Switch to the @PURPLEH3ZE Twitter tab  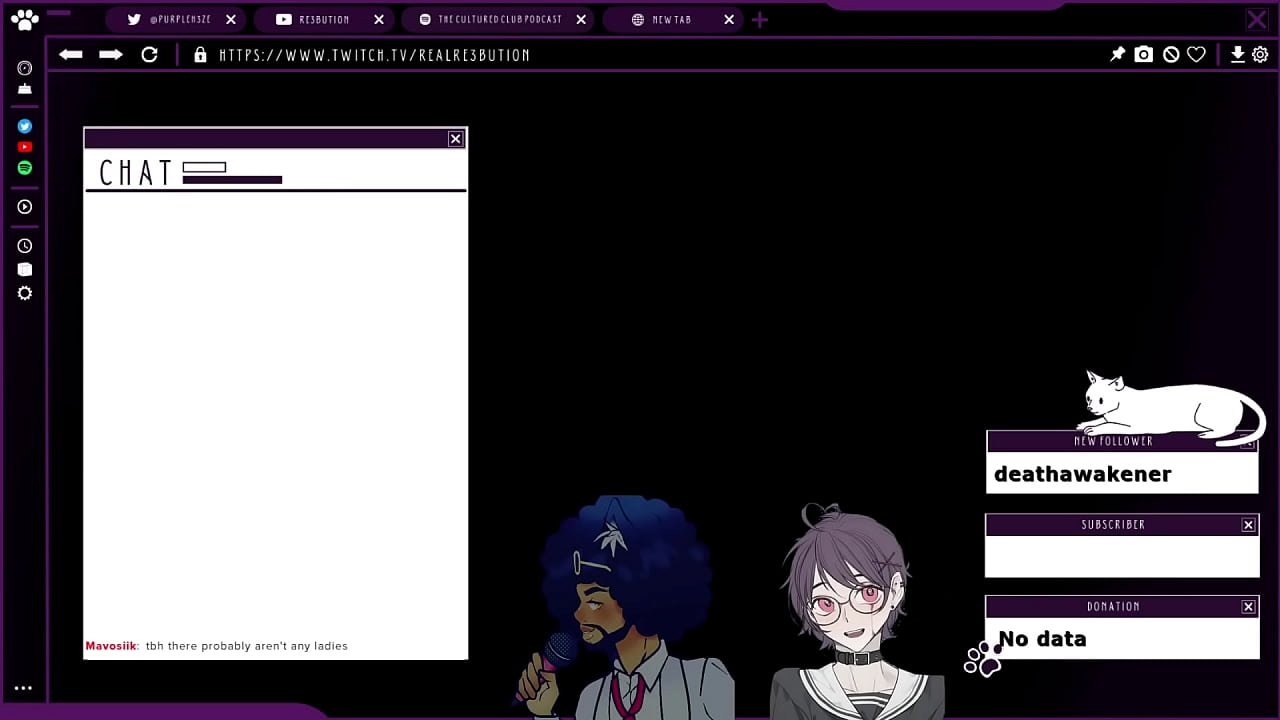pos(180,19)
